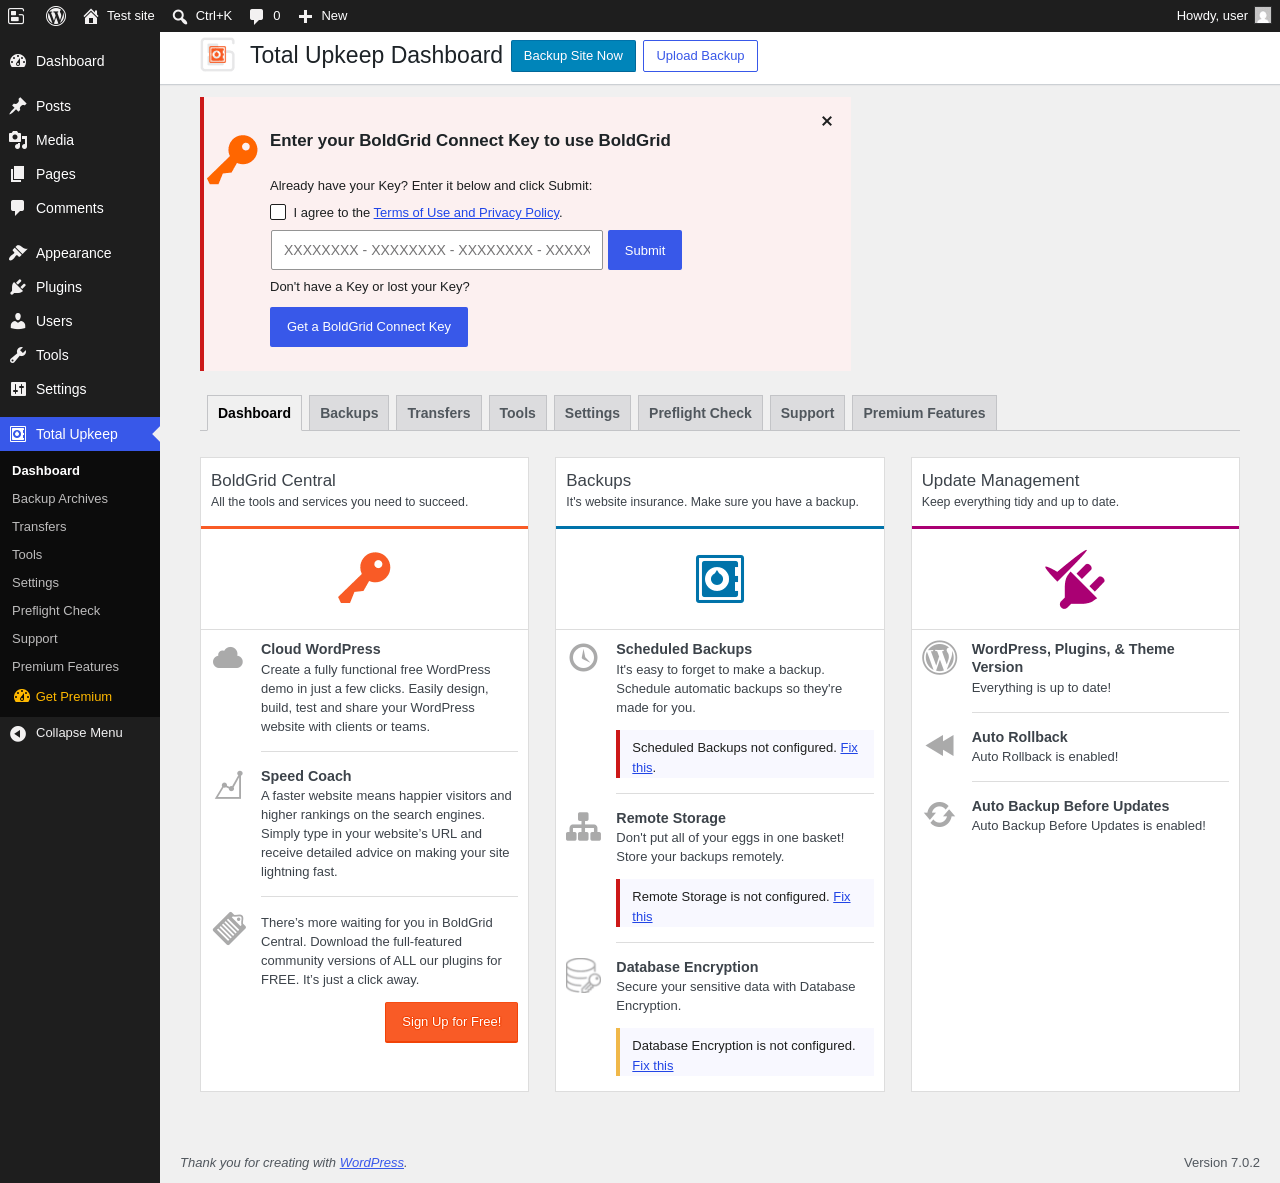Open Terms of Use and Privacy Policy link
1280x1183 pixels.
466,213
